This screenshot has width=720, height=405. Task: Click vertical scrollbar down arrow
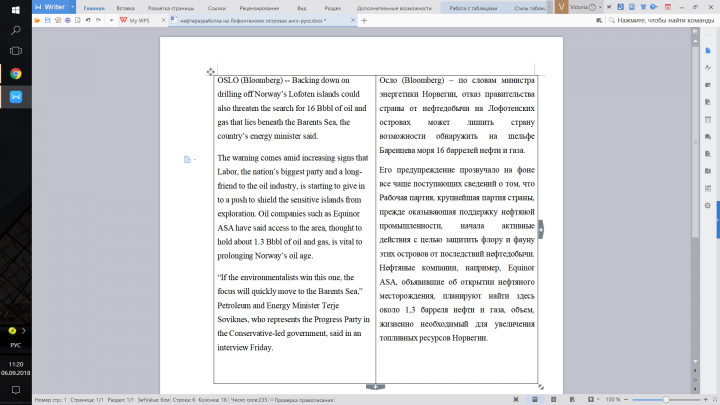[x=695, y=362]
